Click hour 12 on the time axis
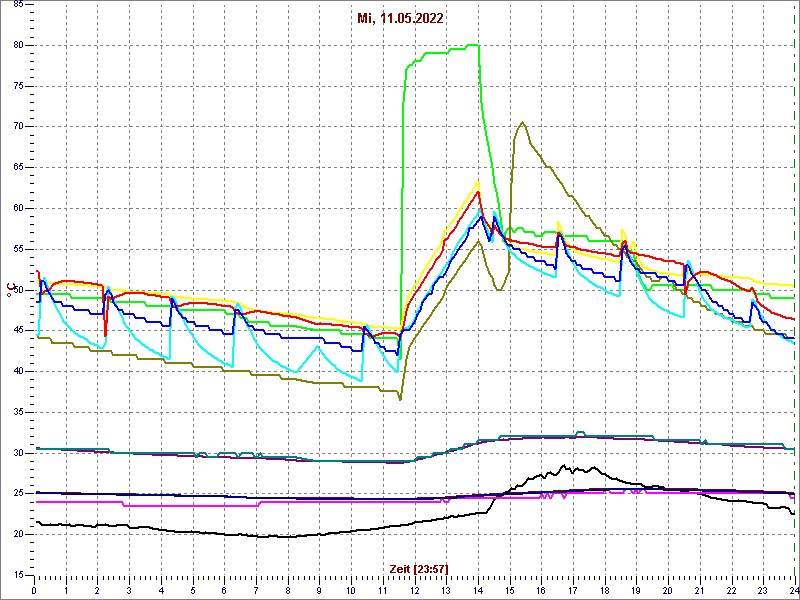Image resolution: width=800 pixels, height=600 pixels. (414, 591)
